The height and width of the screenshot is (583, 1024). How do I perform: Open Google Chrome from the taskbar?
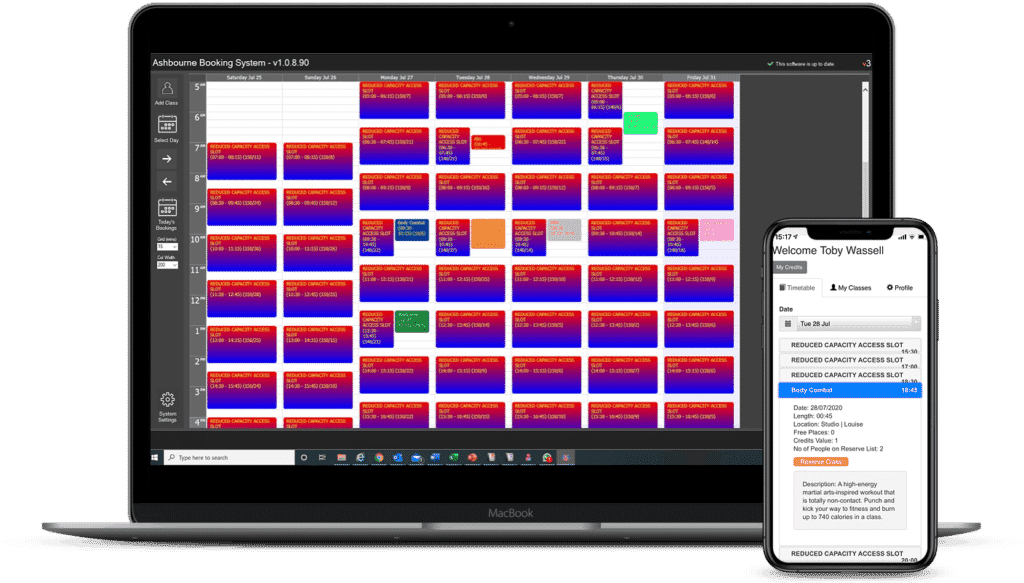coord(379,457)
